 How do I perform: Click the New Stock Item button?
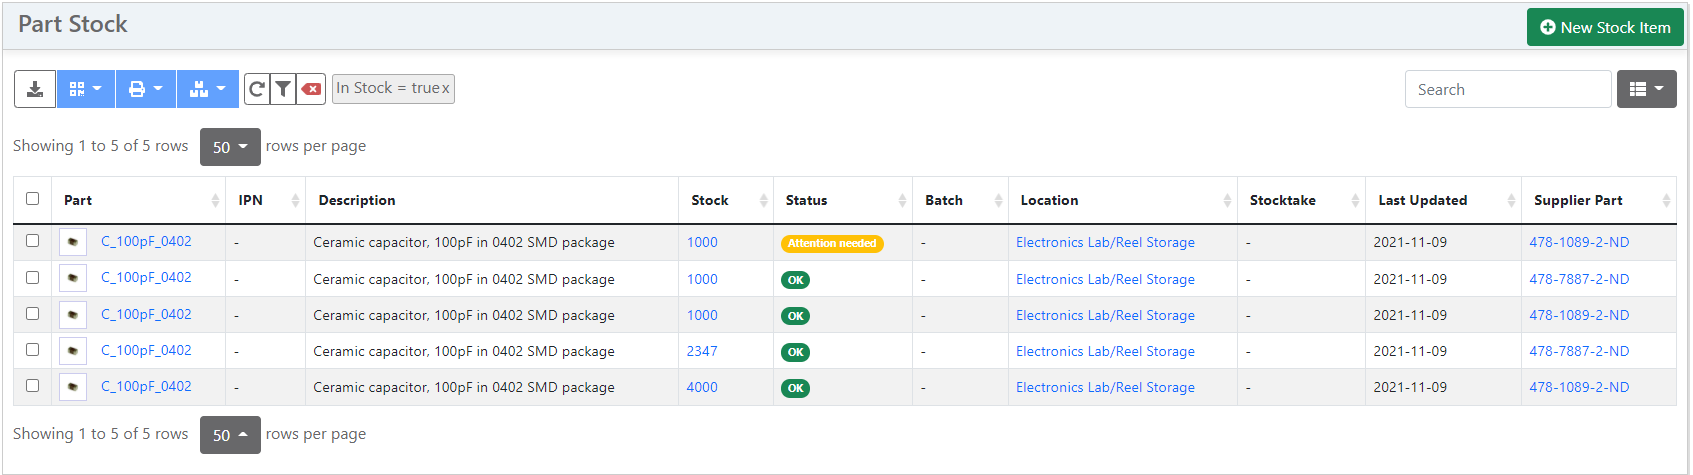coord(1605,27)
